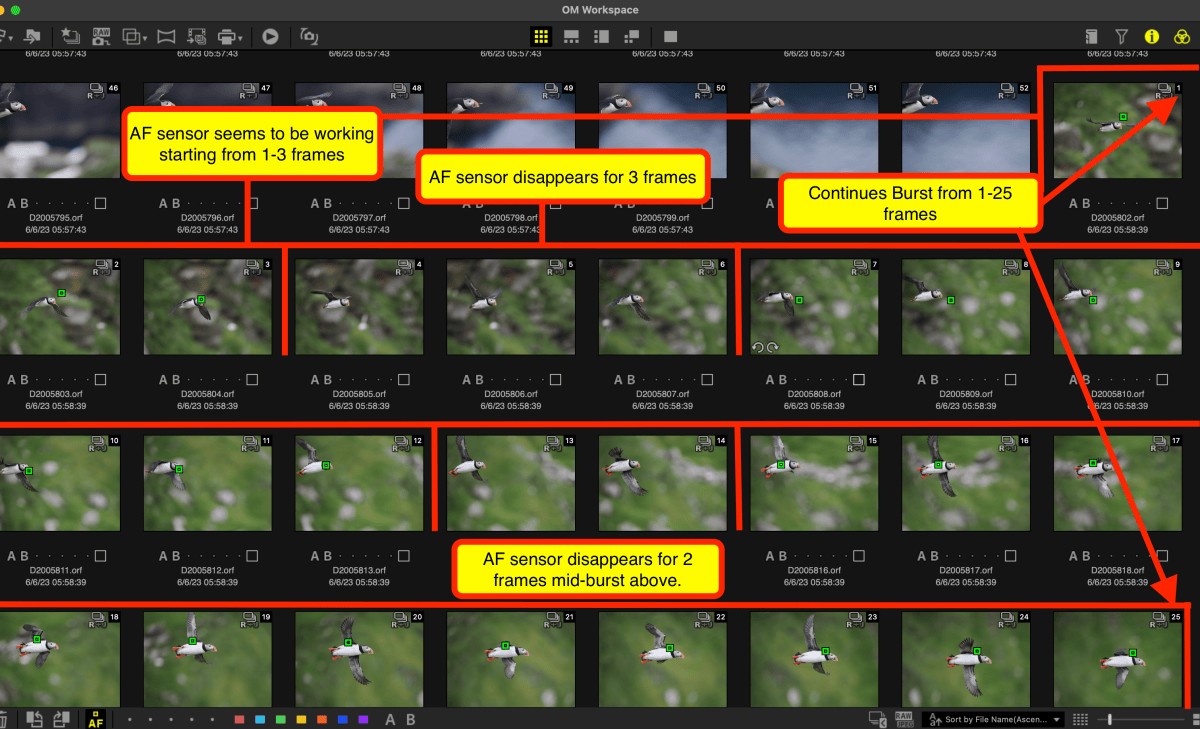The height and width of the screenshot is (729, 1200).
Task: Toggle the AF target display button
Action: 96,719
